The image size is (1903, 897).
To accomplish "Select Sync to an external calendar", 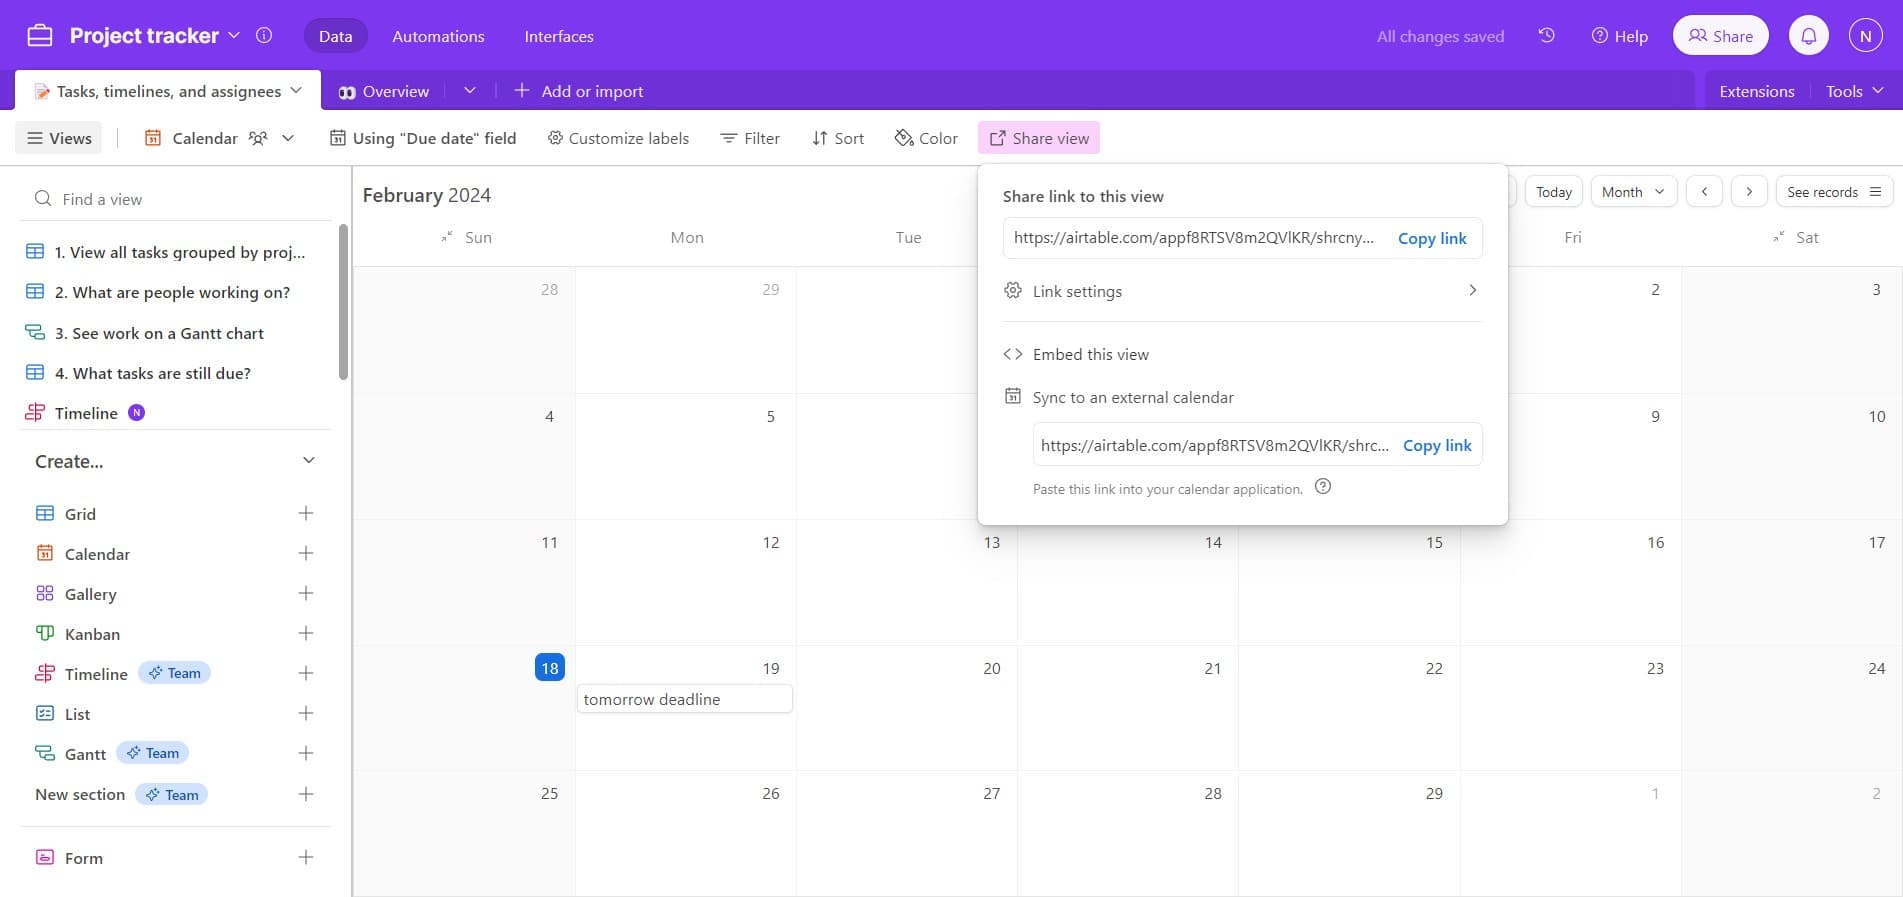I will (x=1120, y=397).
